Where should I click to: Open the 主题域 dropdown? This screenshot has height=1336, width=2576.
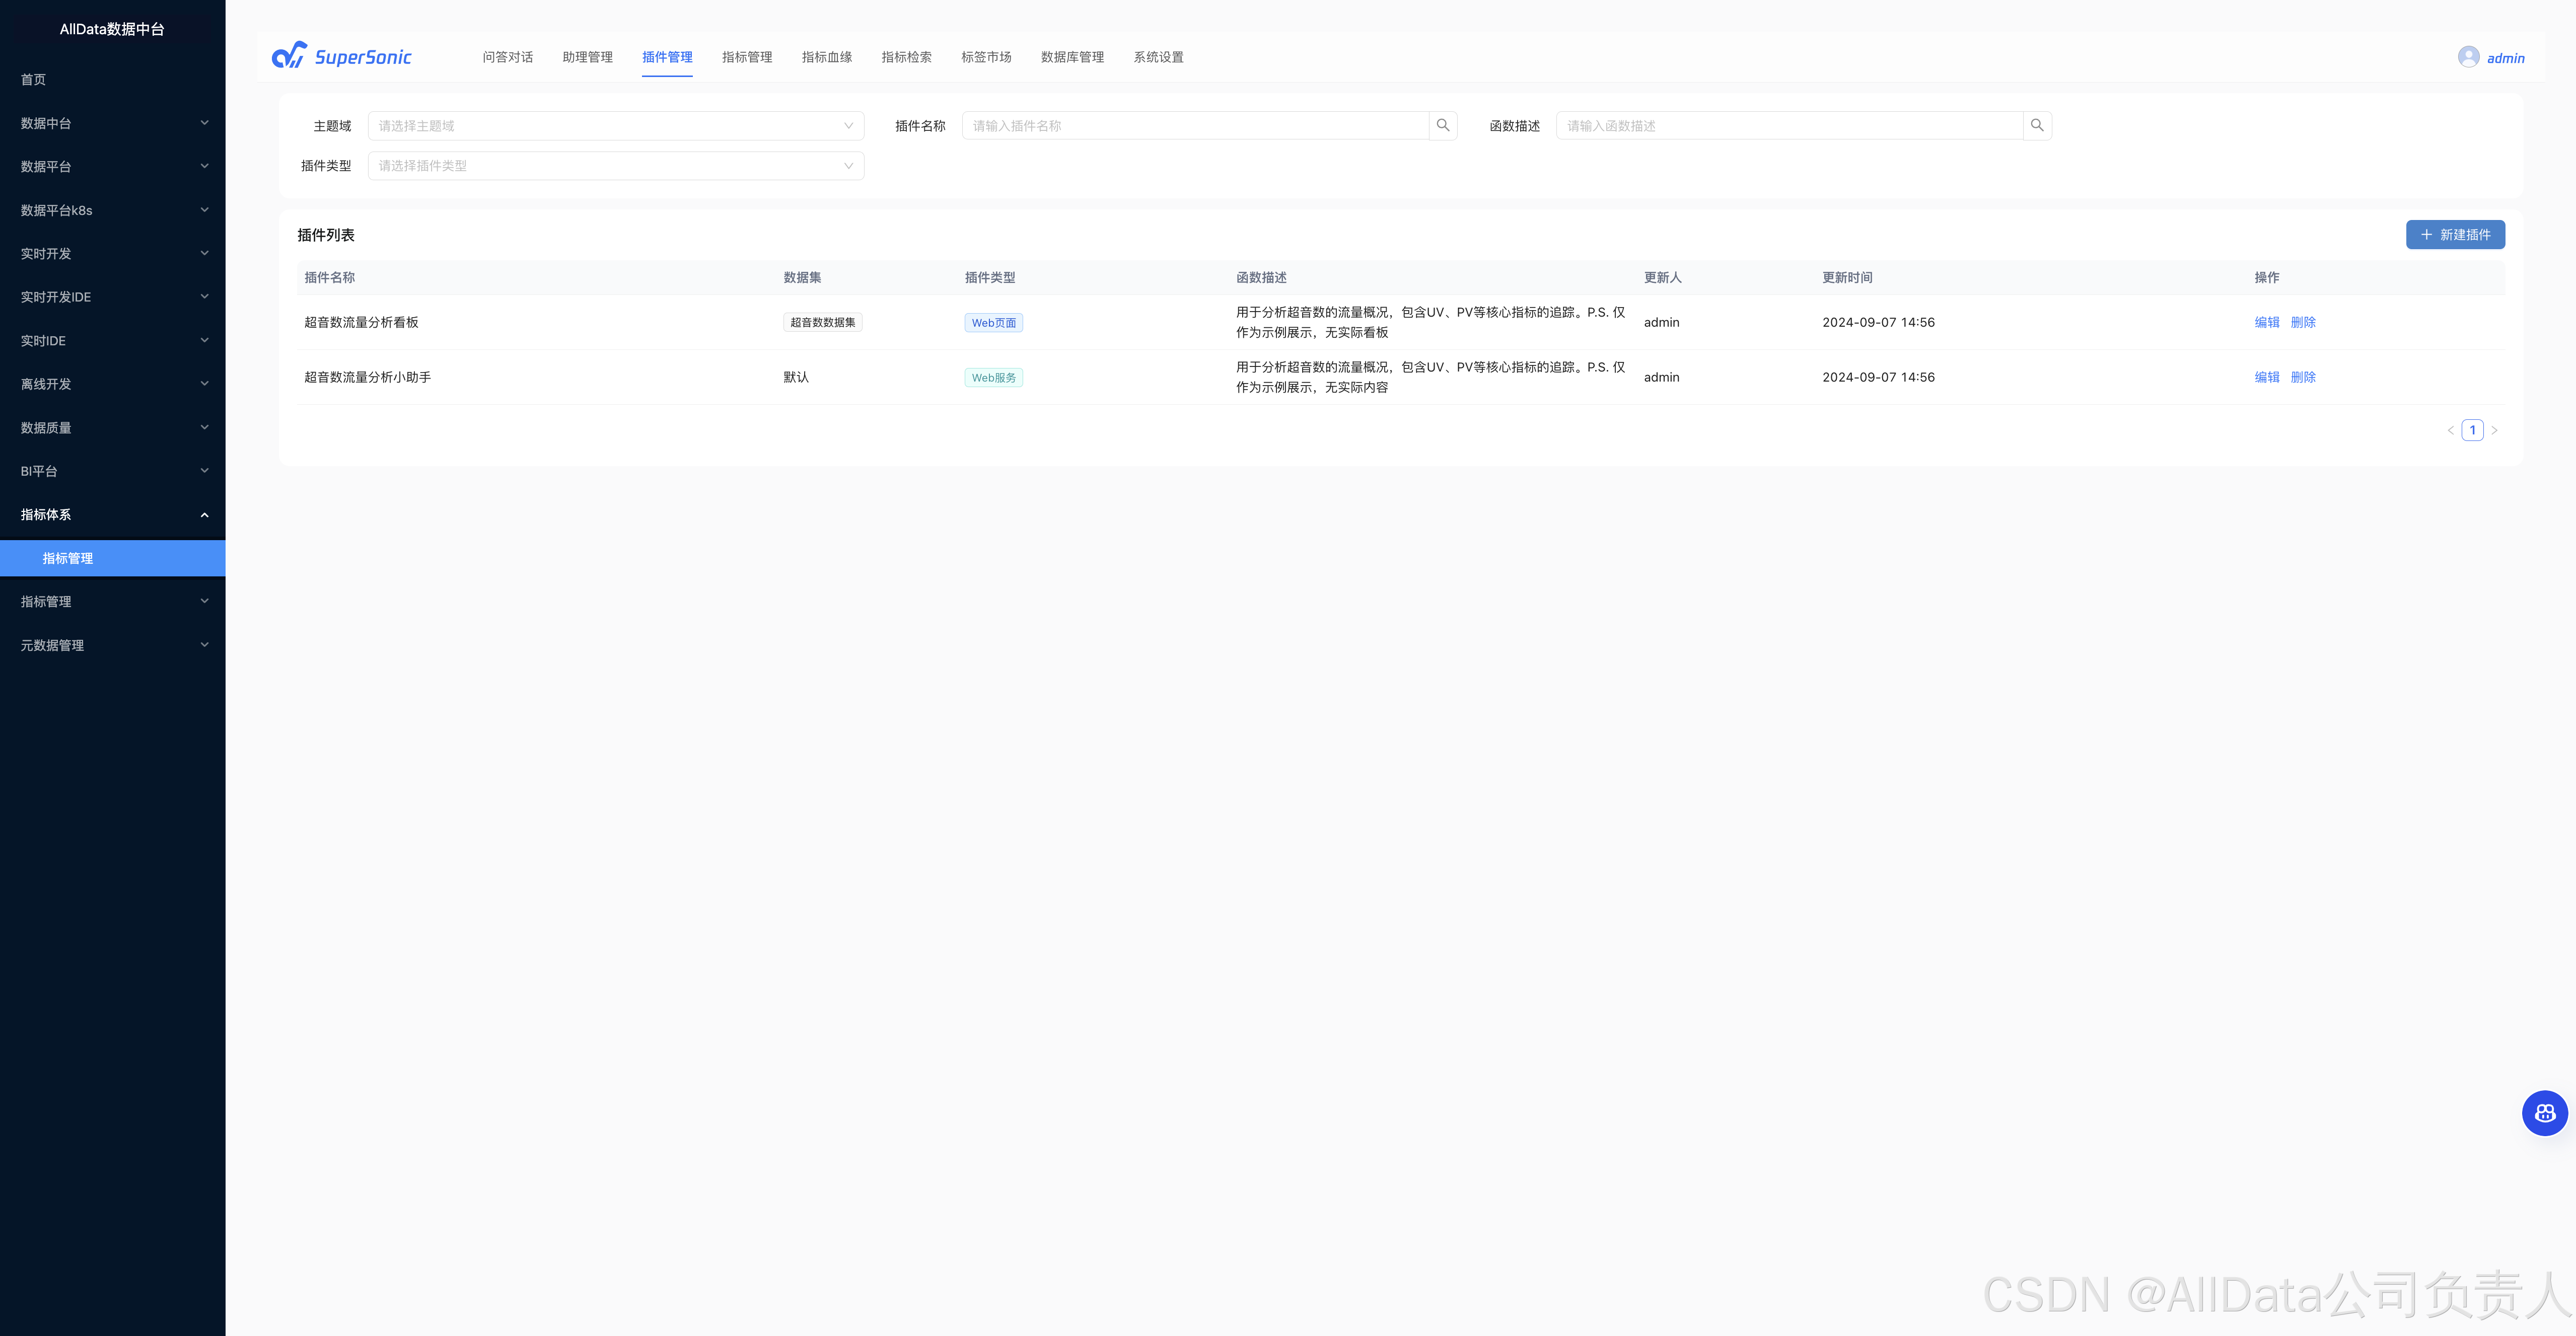(615, 126)
